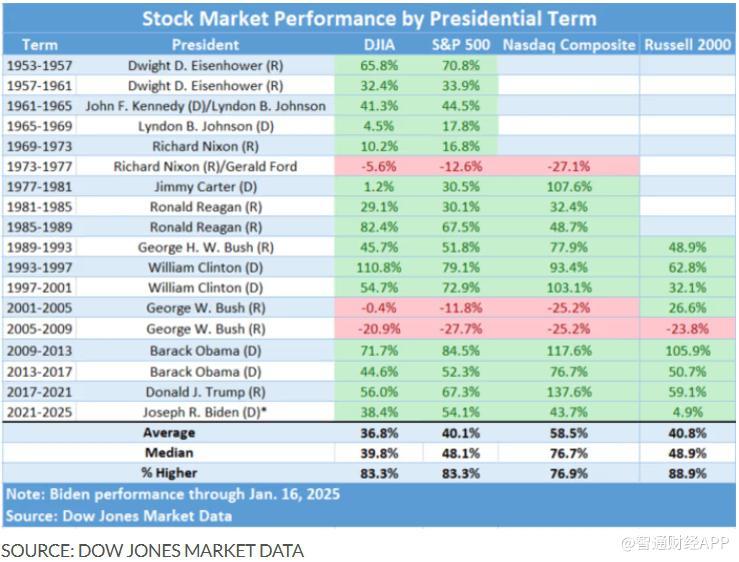Select the 110.8% DJIA value cell
The width and height of the screenshot is (739, 562).
point(380,268)
